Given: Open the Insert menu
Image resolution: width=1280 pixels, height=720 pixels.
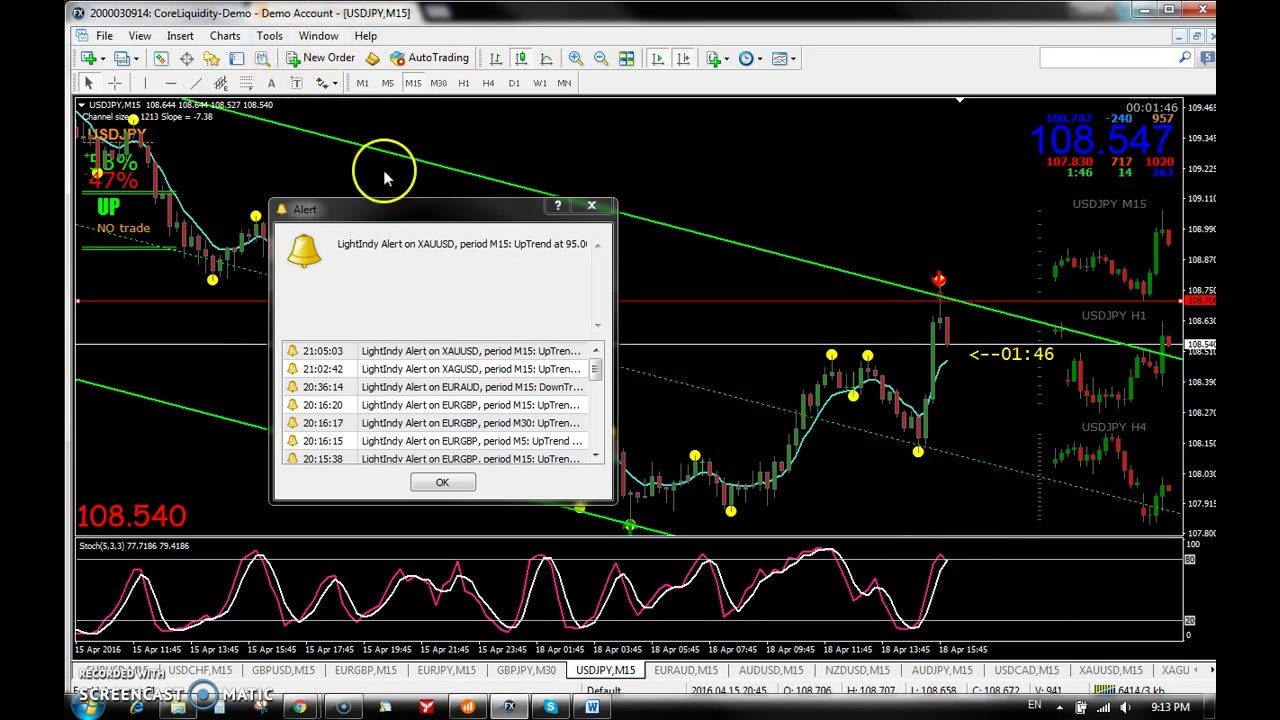Looking at the screenshot, I should point(180,36).
